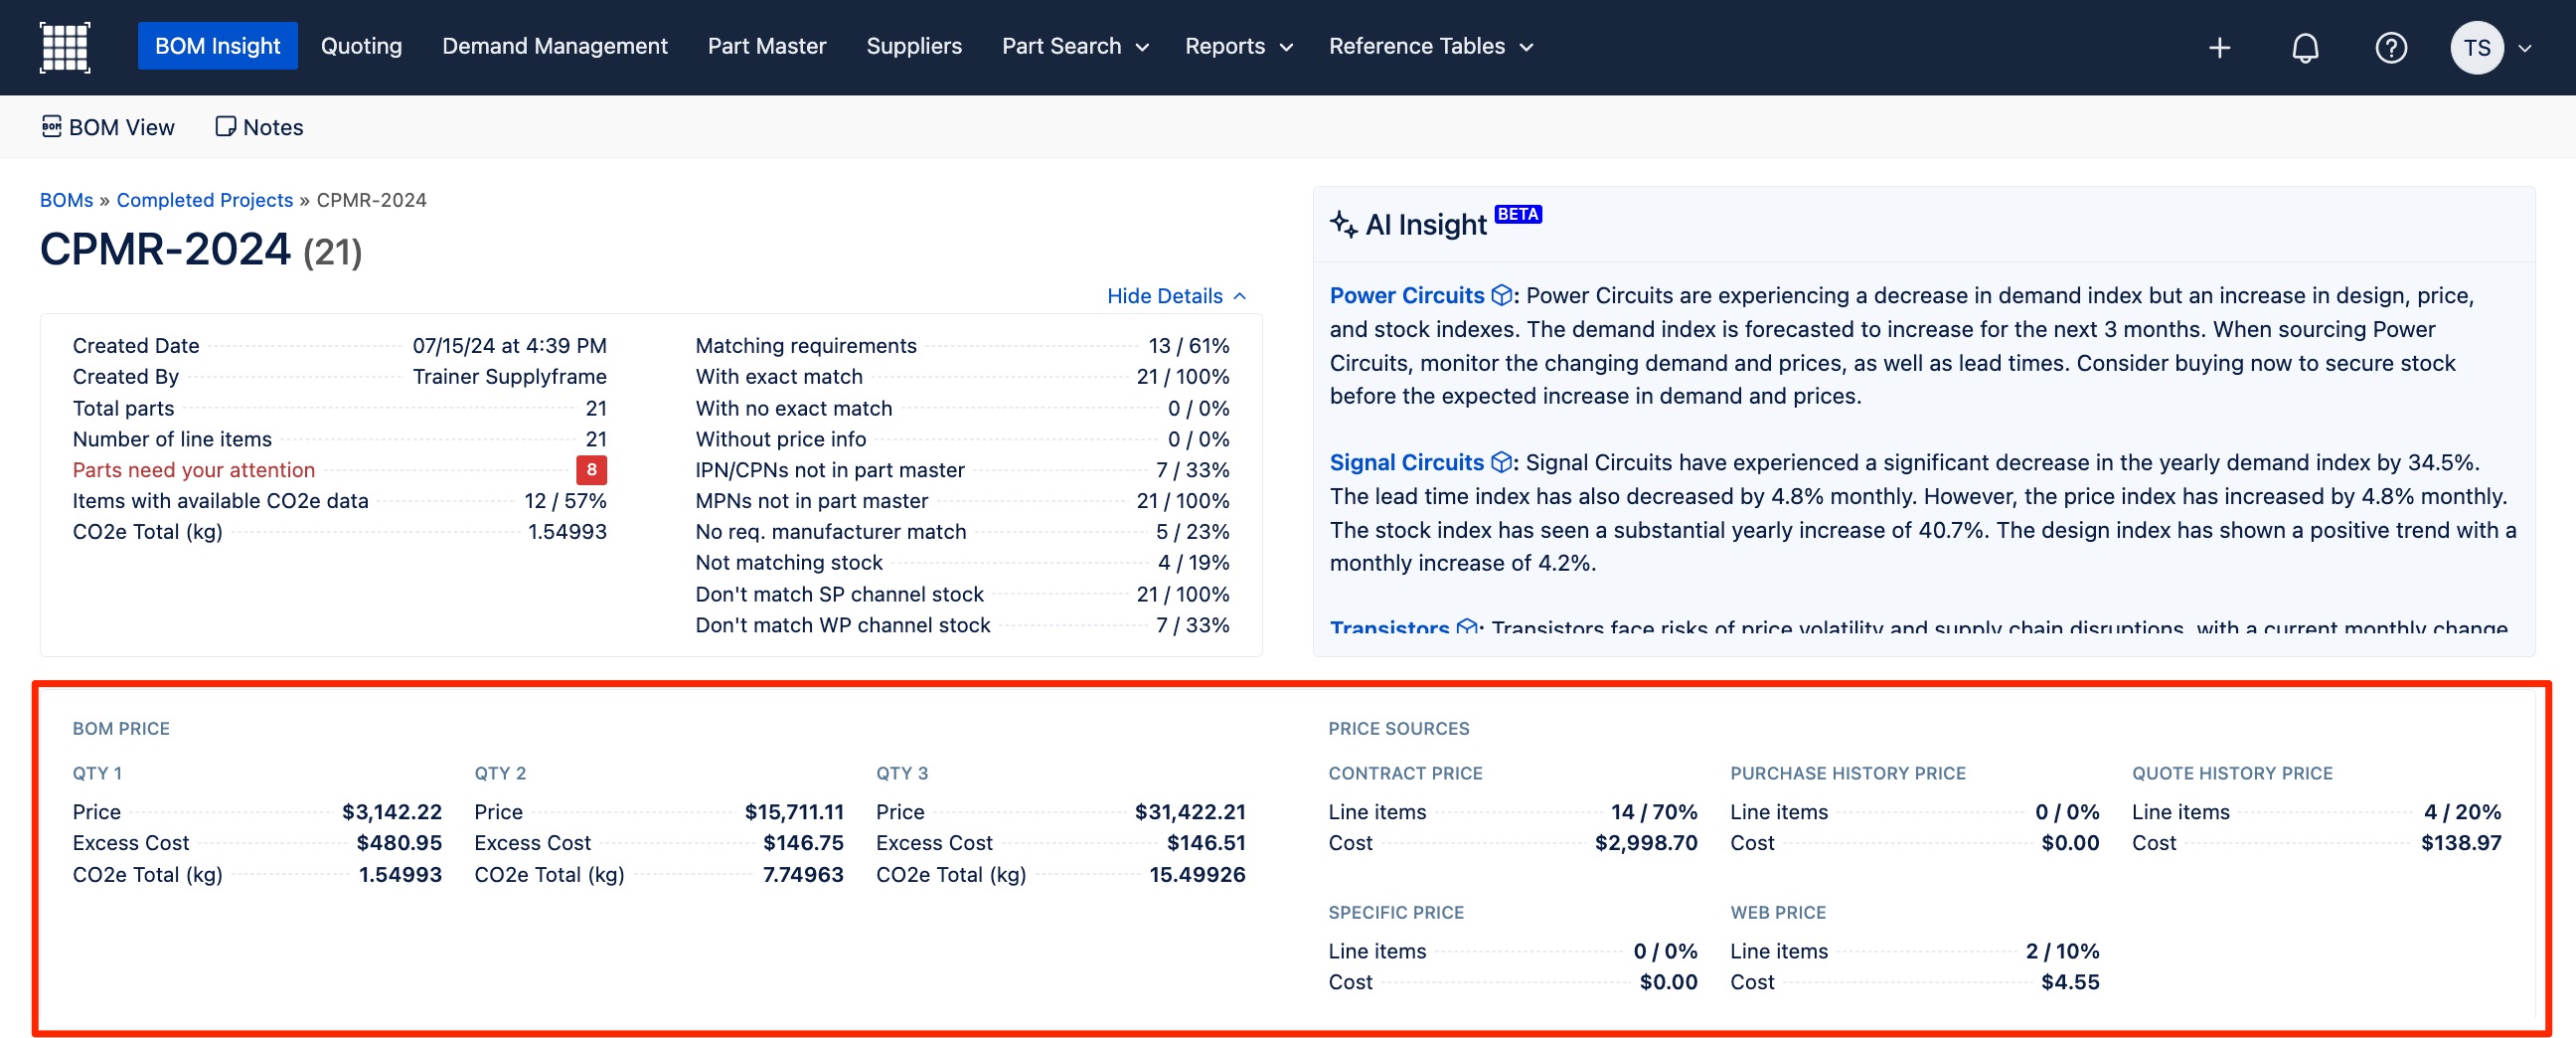This screenshot has height=1038, width=2576.
Task: Click the cube icon beside Signal Circuits
Action: (1501, 462)
